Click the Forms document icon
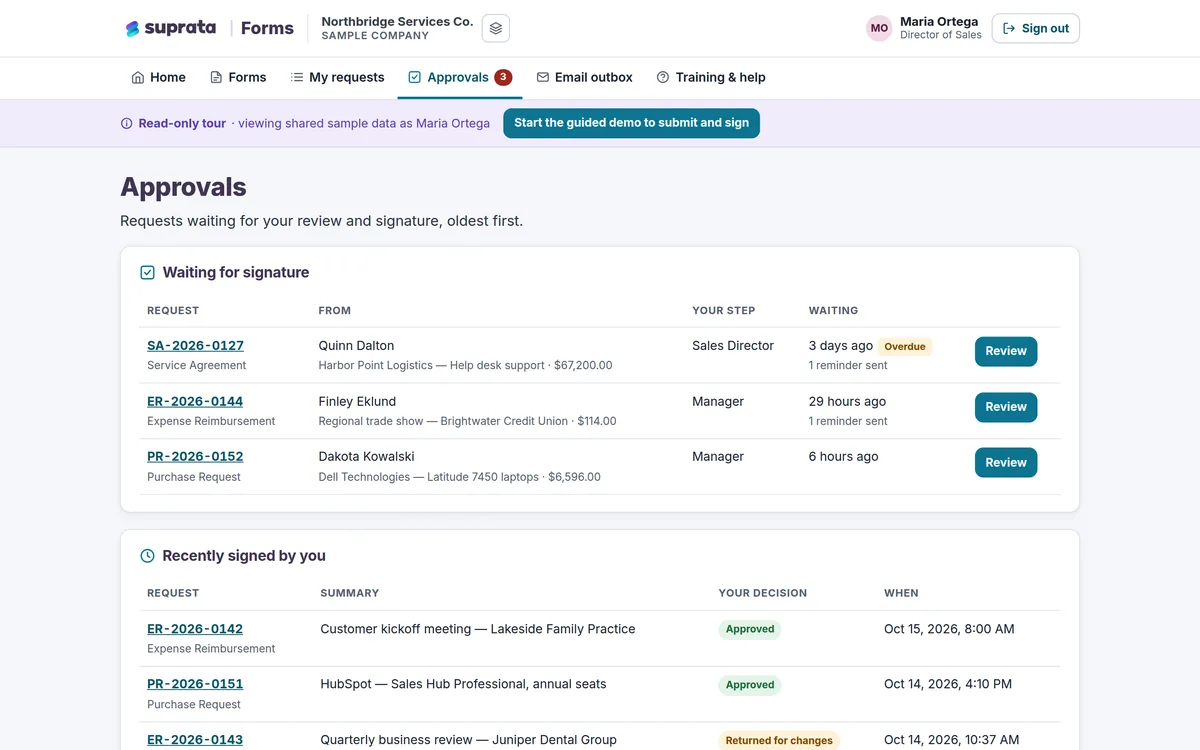This screenshot has height=750, width=1200. [216, 77]
